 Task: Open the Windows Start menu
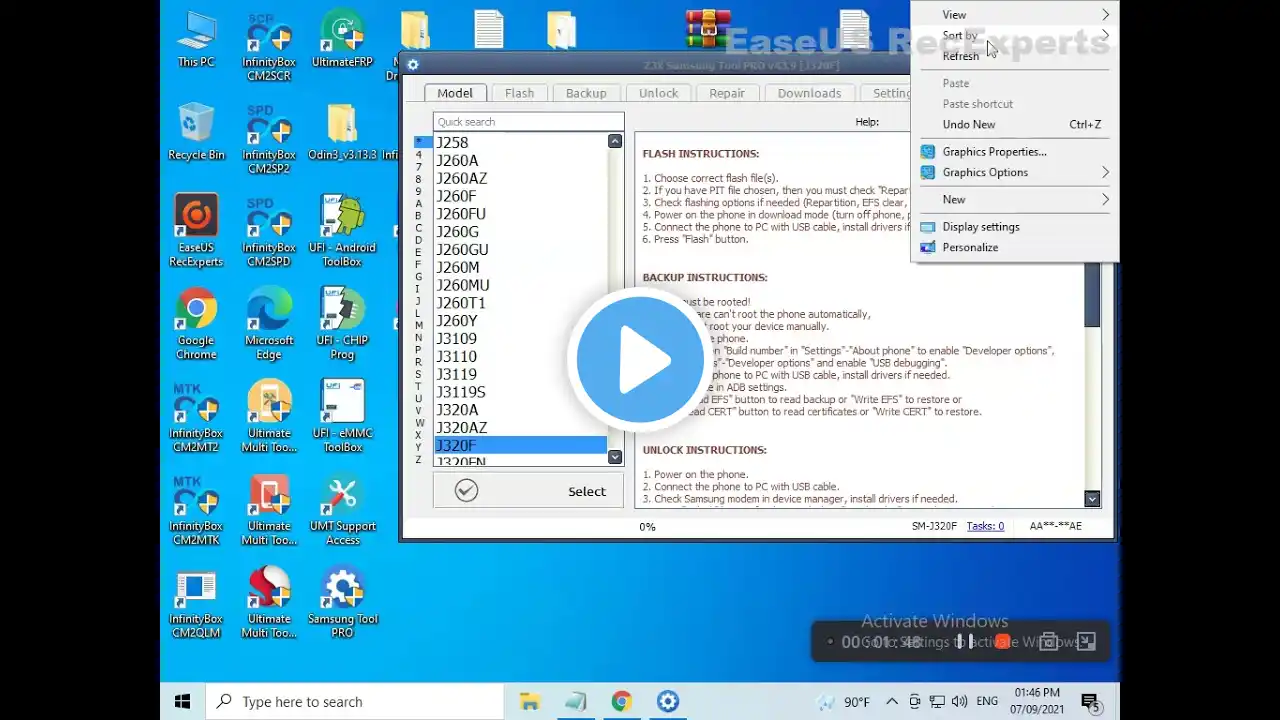pyautogui.click(x=182, y=701)
